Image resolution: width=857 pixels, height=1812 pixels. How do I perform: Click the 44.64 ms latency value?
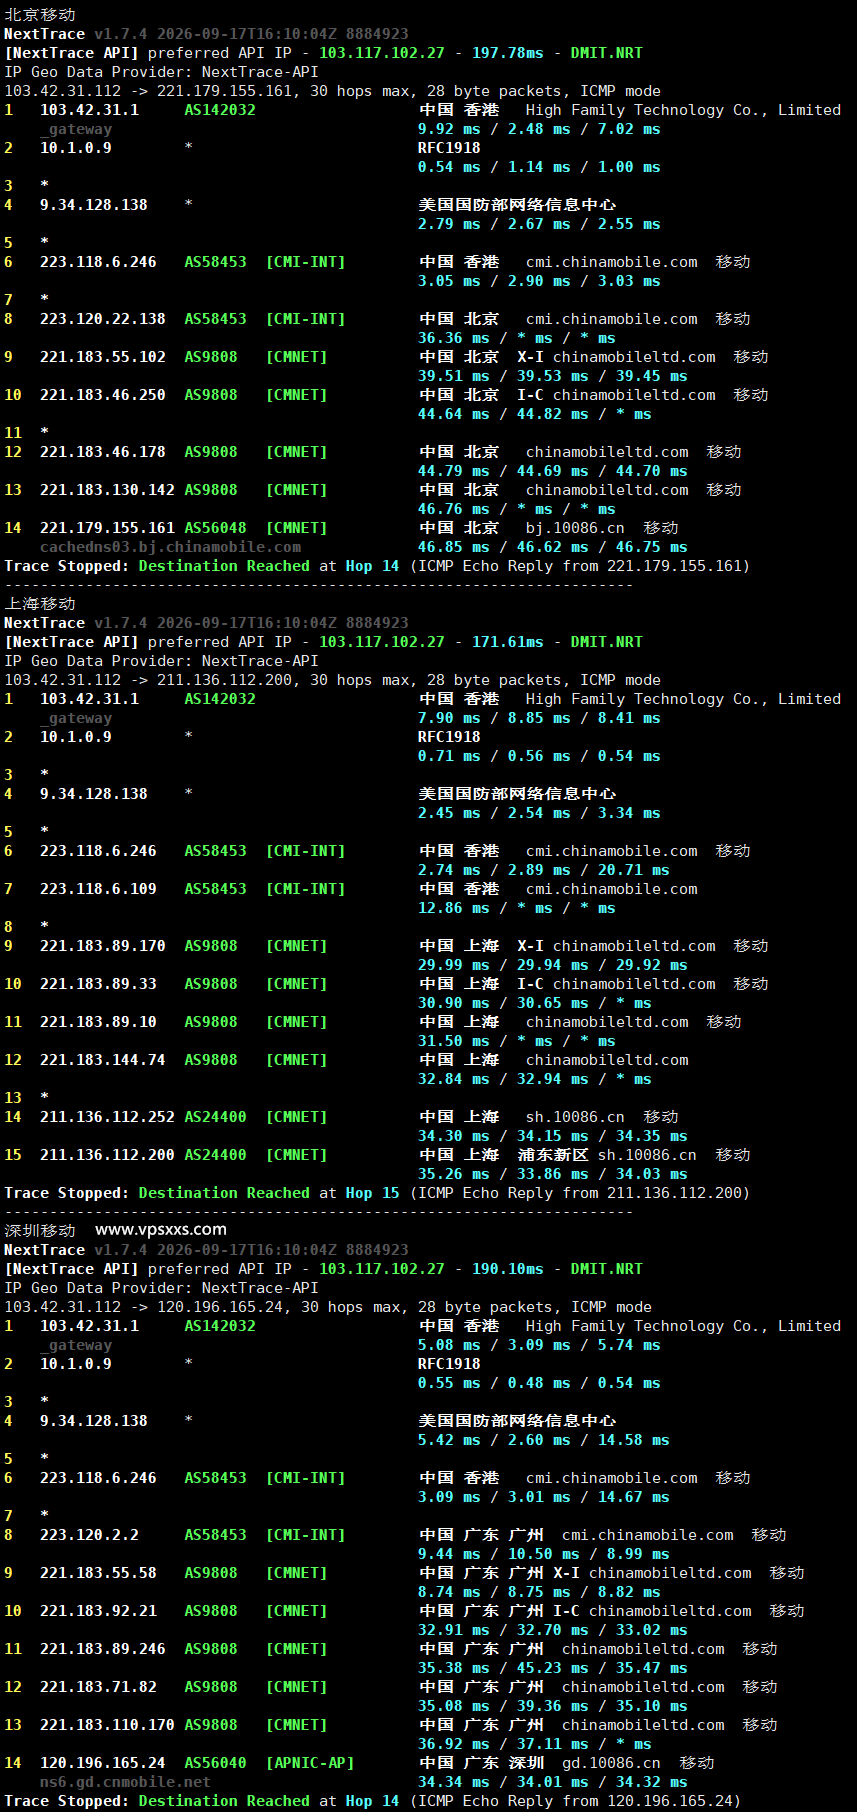point(454,414)
